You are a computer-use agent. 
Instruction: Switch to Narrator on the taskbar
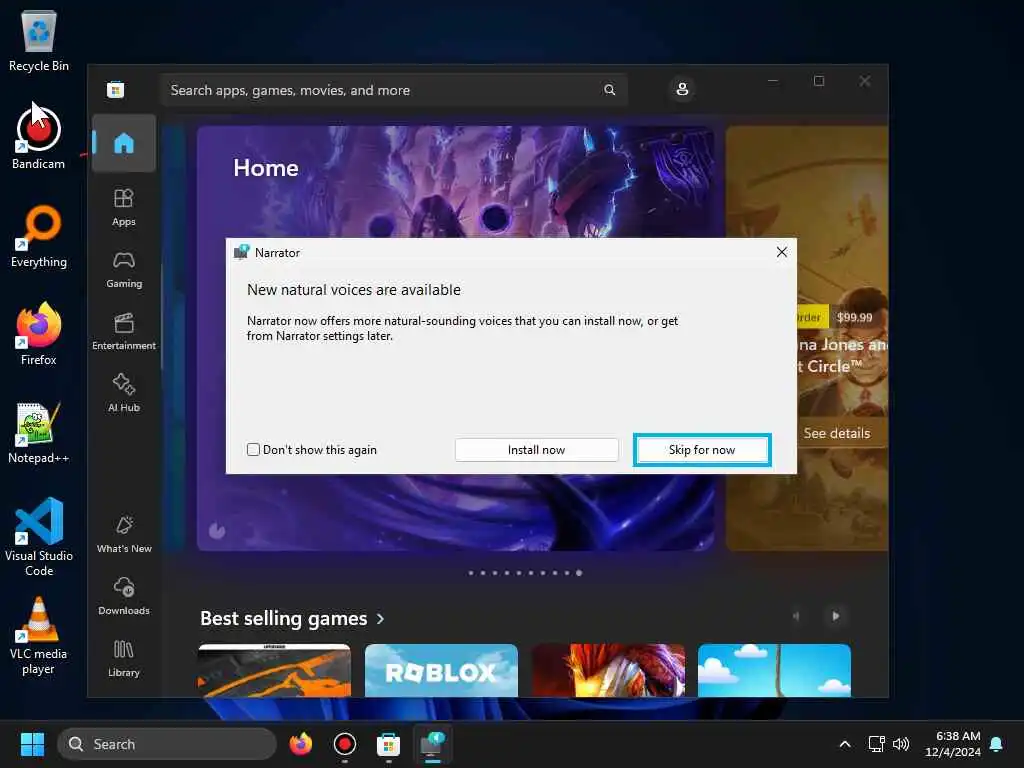(432, 744)
